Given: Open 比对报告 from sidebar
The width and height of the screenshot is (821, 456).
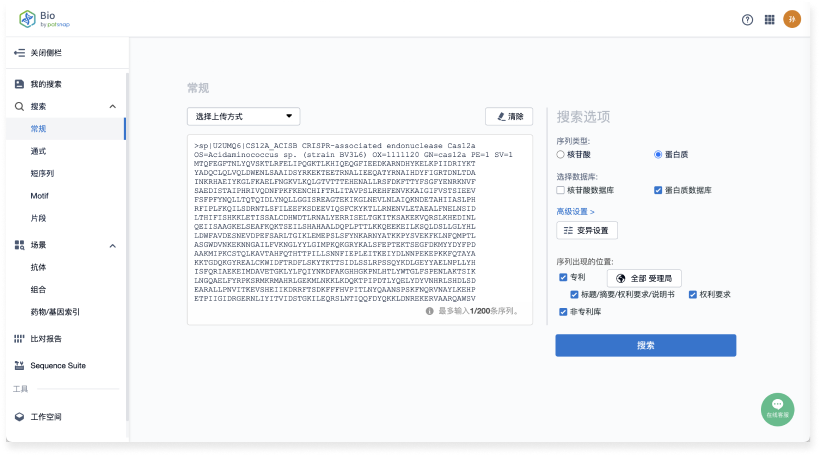Looking at the screenshot, I should pos(45,339).
